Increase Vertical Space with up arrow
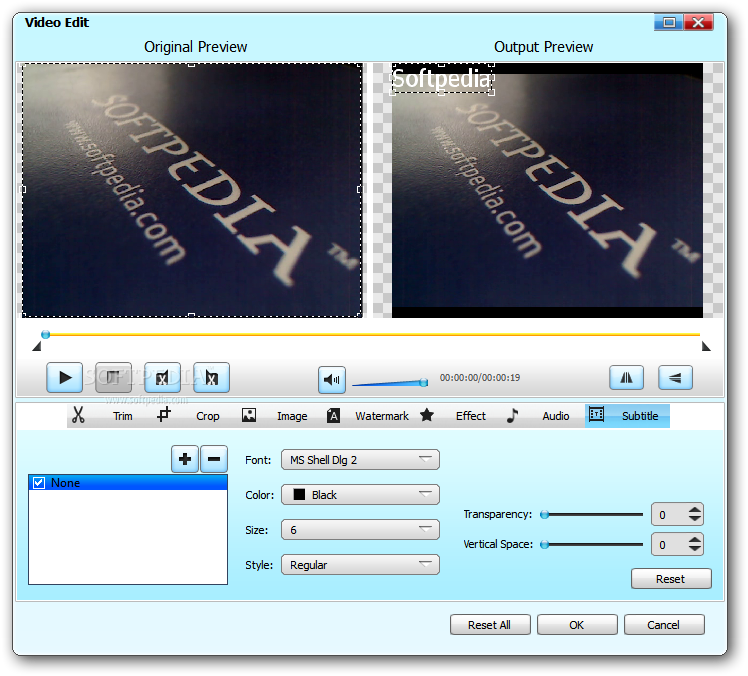 tap(695, 540)
